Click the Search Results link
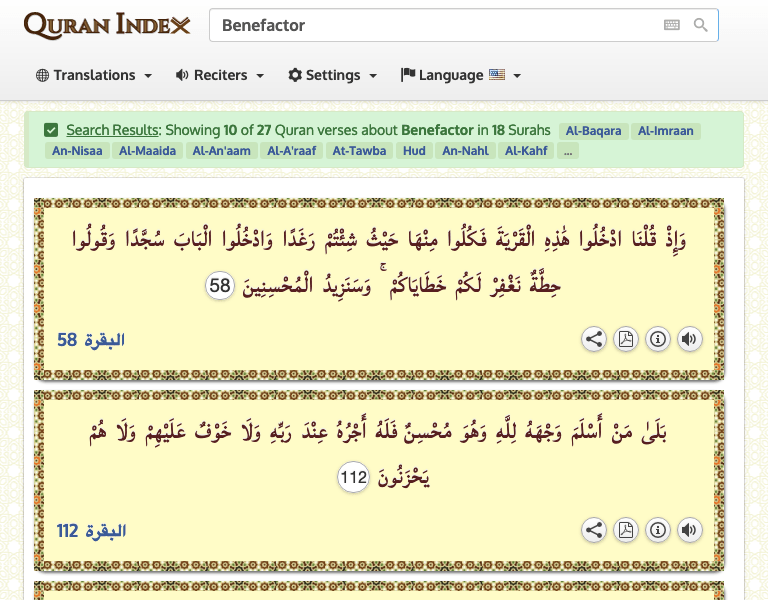This screenshot has height=600, width=768. pyautogui.click(x=112, y=130)
